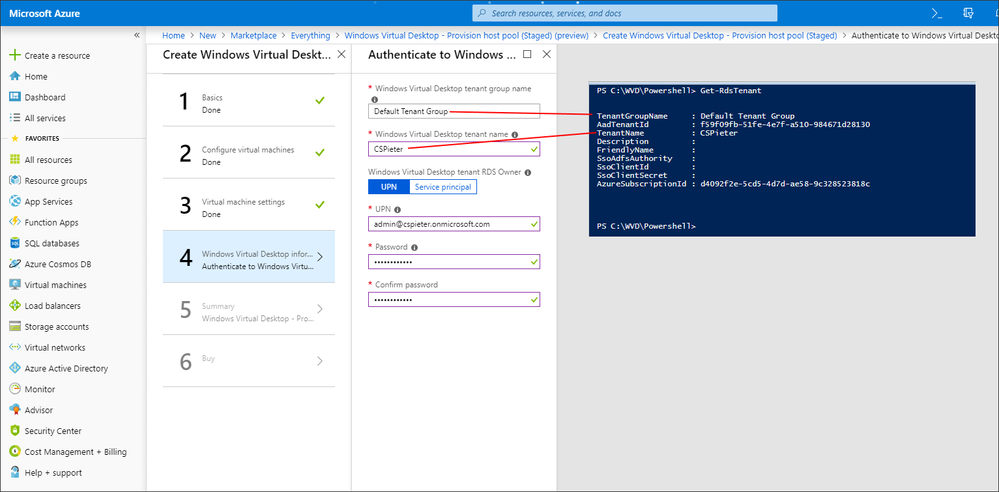Click the tenant name field showing CSPieter
999x492 pixels.
tap(454, 148)
